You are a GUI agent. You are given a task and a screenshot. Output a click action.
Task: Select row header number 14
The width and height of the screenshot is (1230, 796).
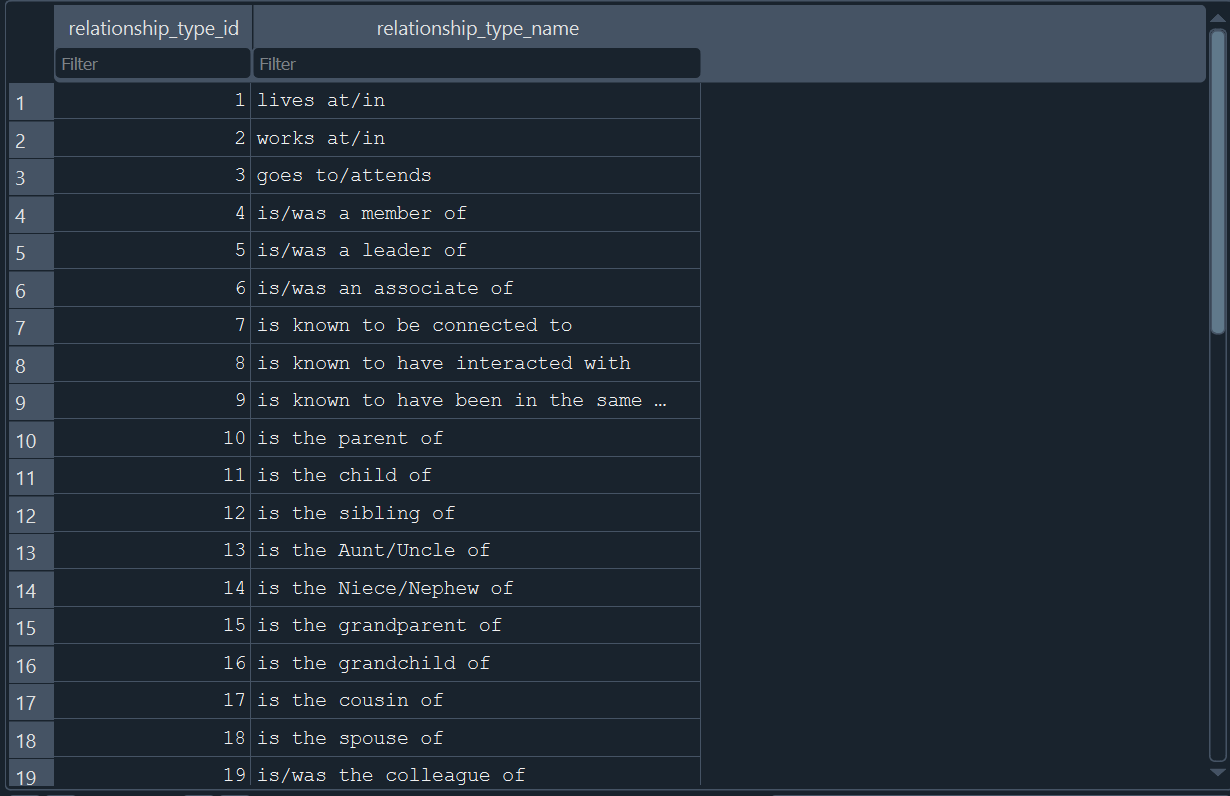point(31,588)
